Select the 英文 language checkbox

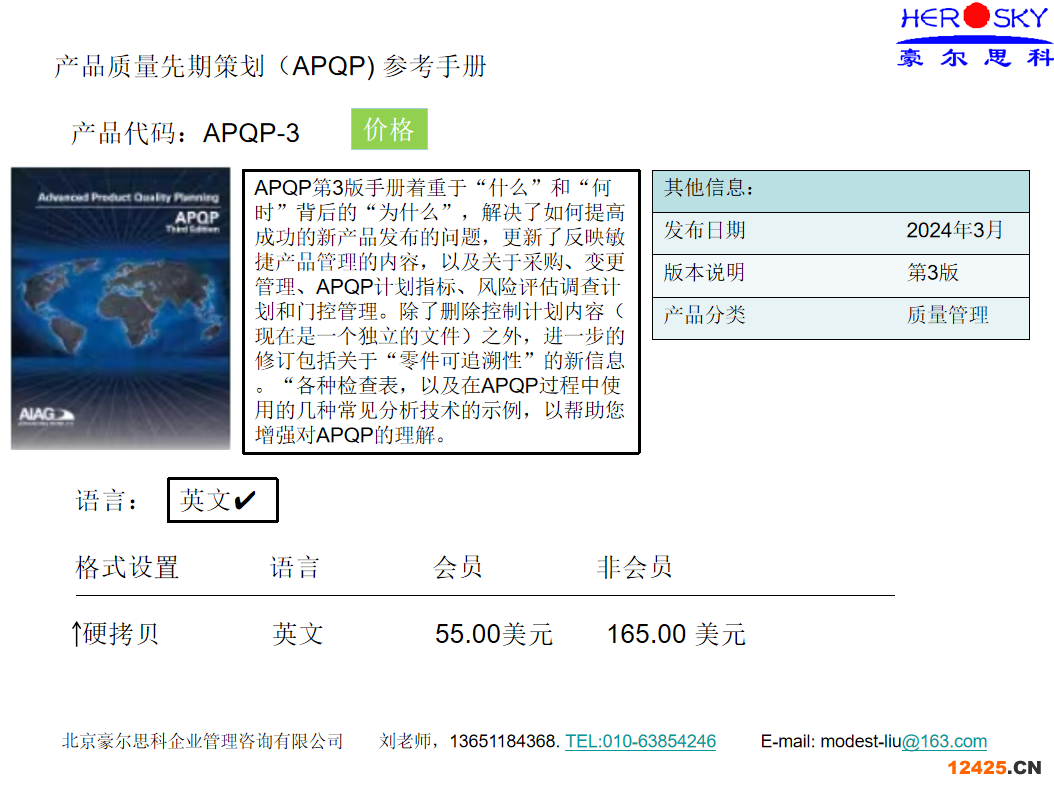(222, 500)
